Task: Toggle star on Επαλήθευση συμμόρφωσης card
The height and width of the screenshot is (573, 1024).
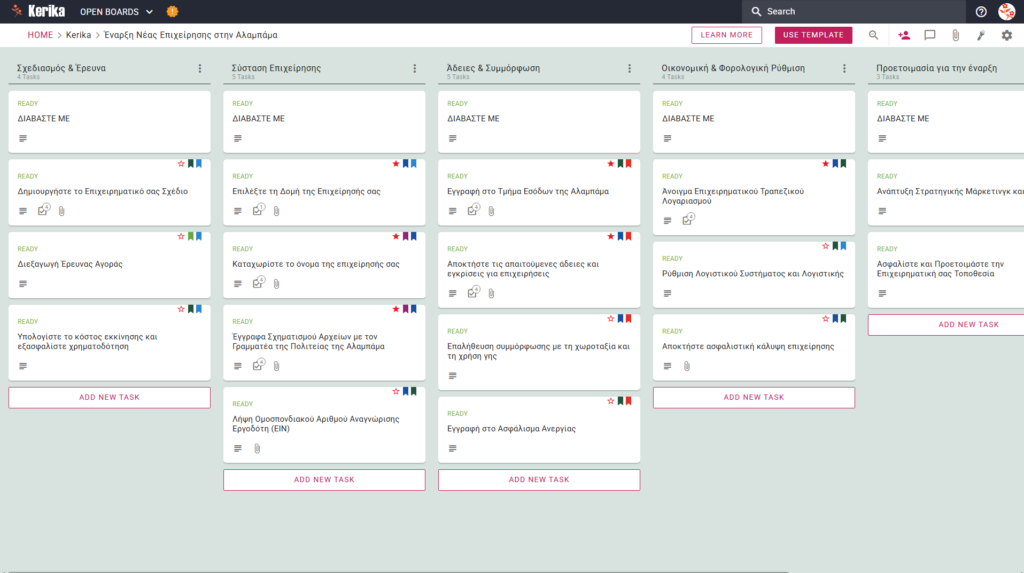Action: point(611,319)
